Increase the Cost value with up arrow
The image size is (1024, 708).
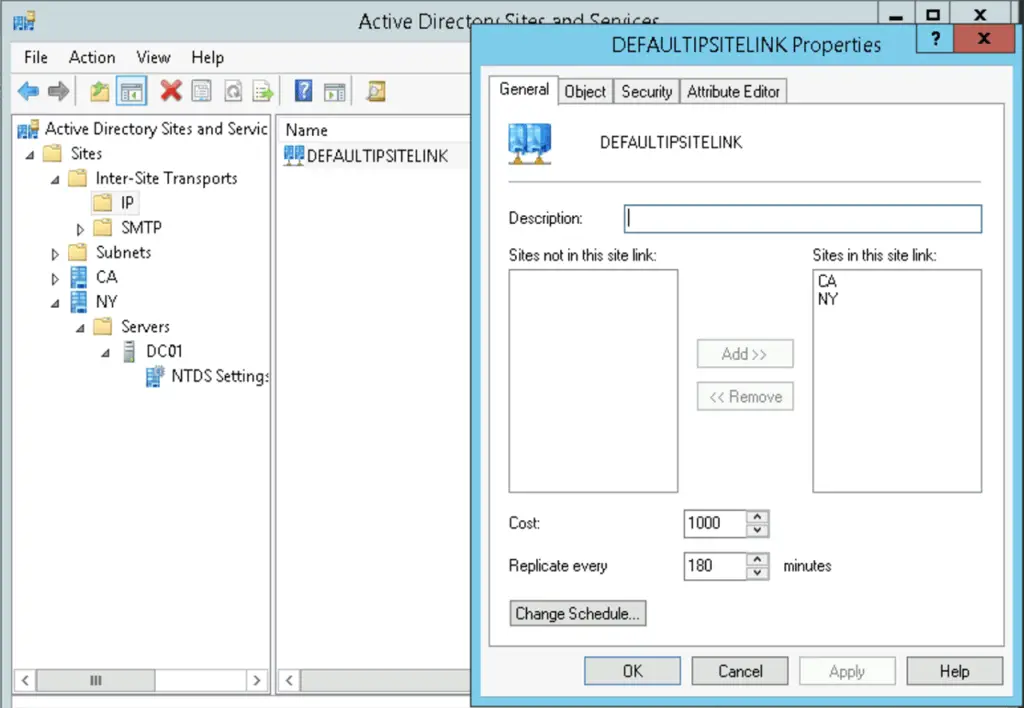[757, 517]
